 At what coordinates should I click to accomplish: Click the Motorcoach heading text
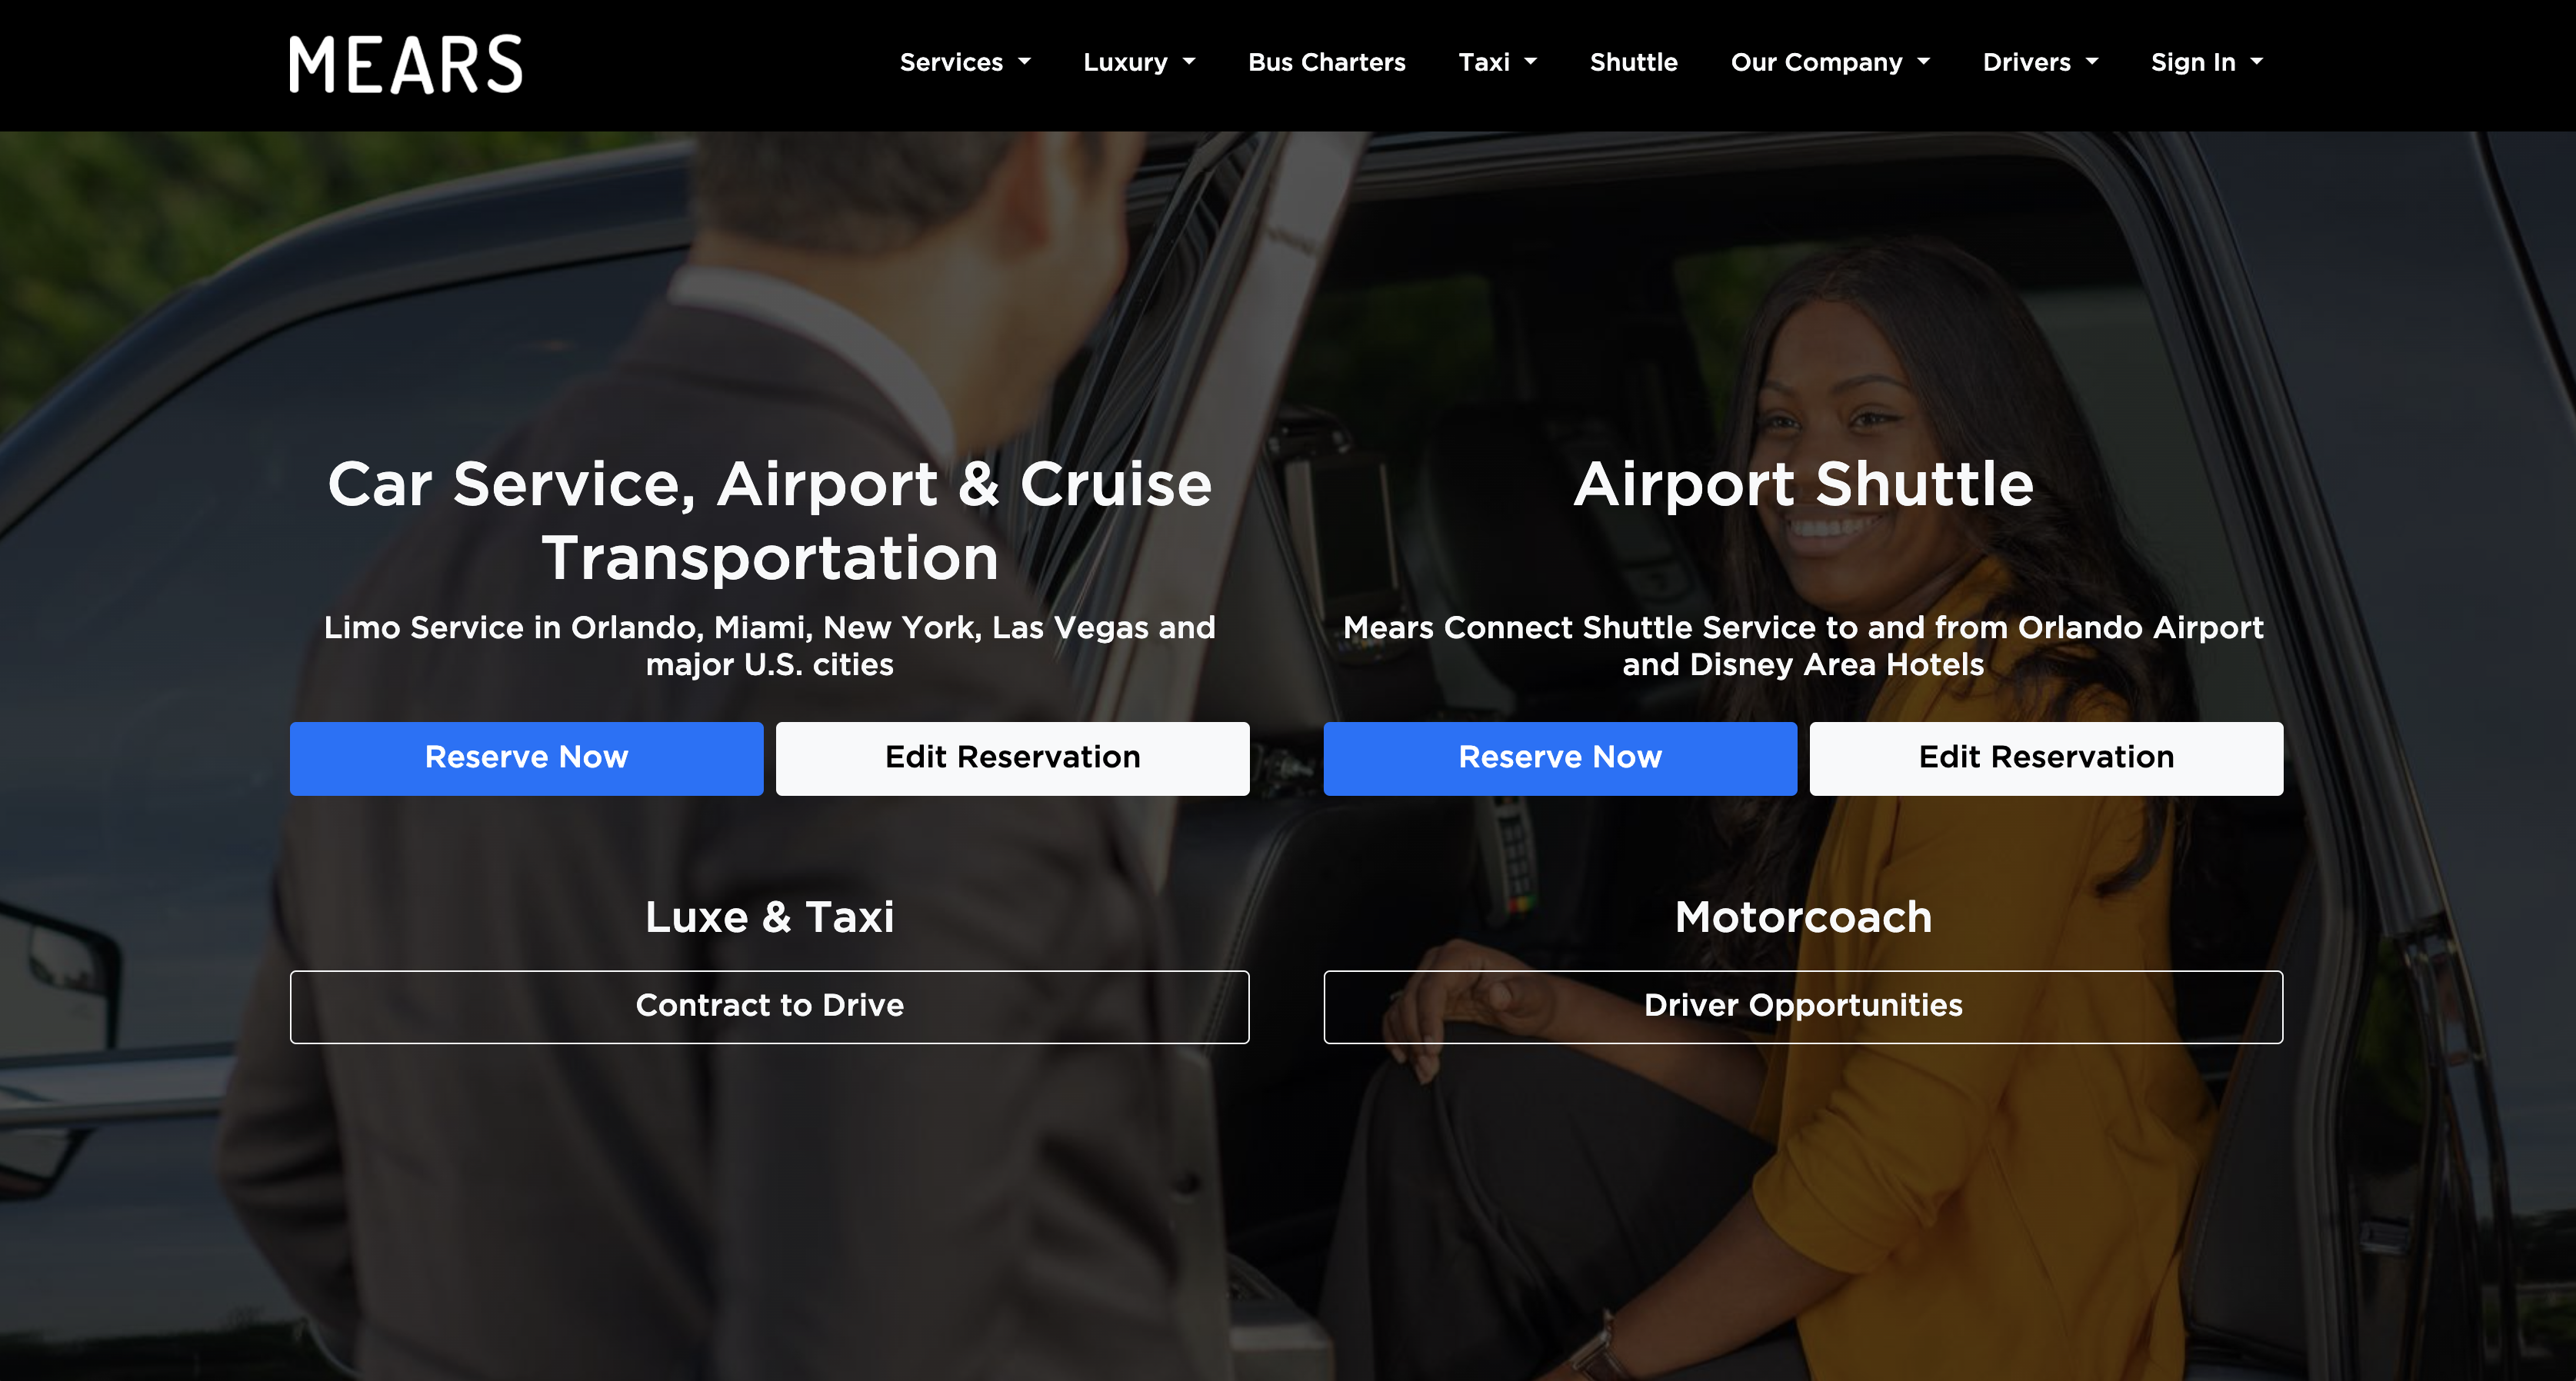pos(1802,917)
